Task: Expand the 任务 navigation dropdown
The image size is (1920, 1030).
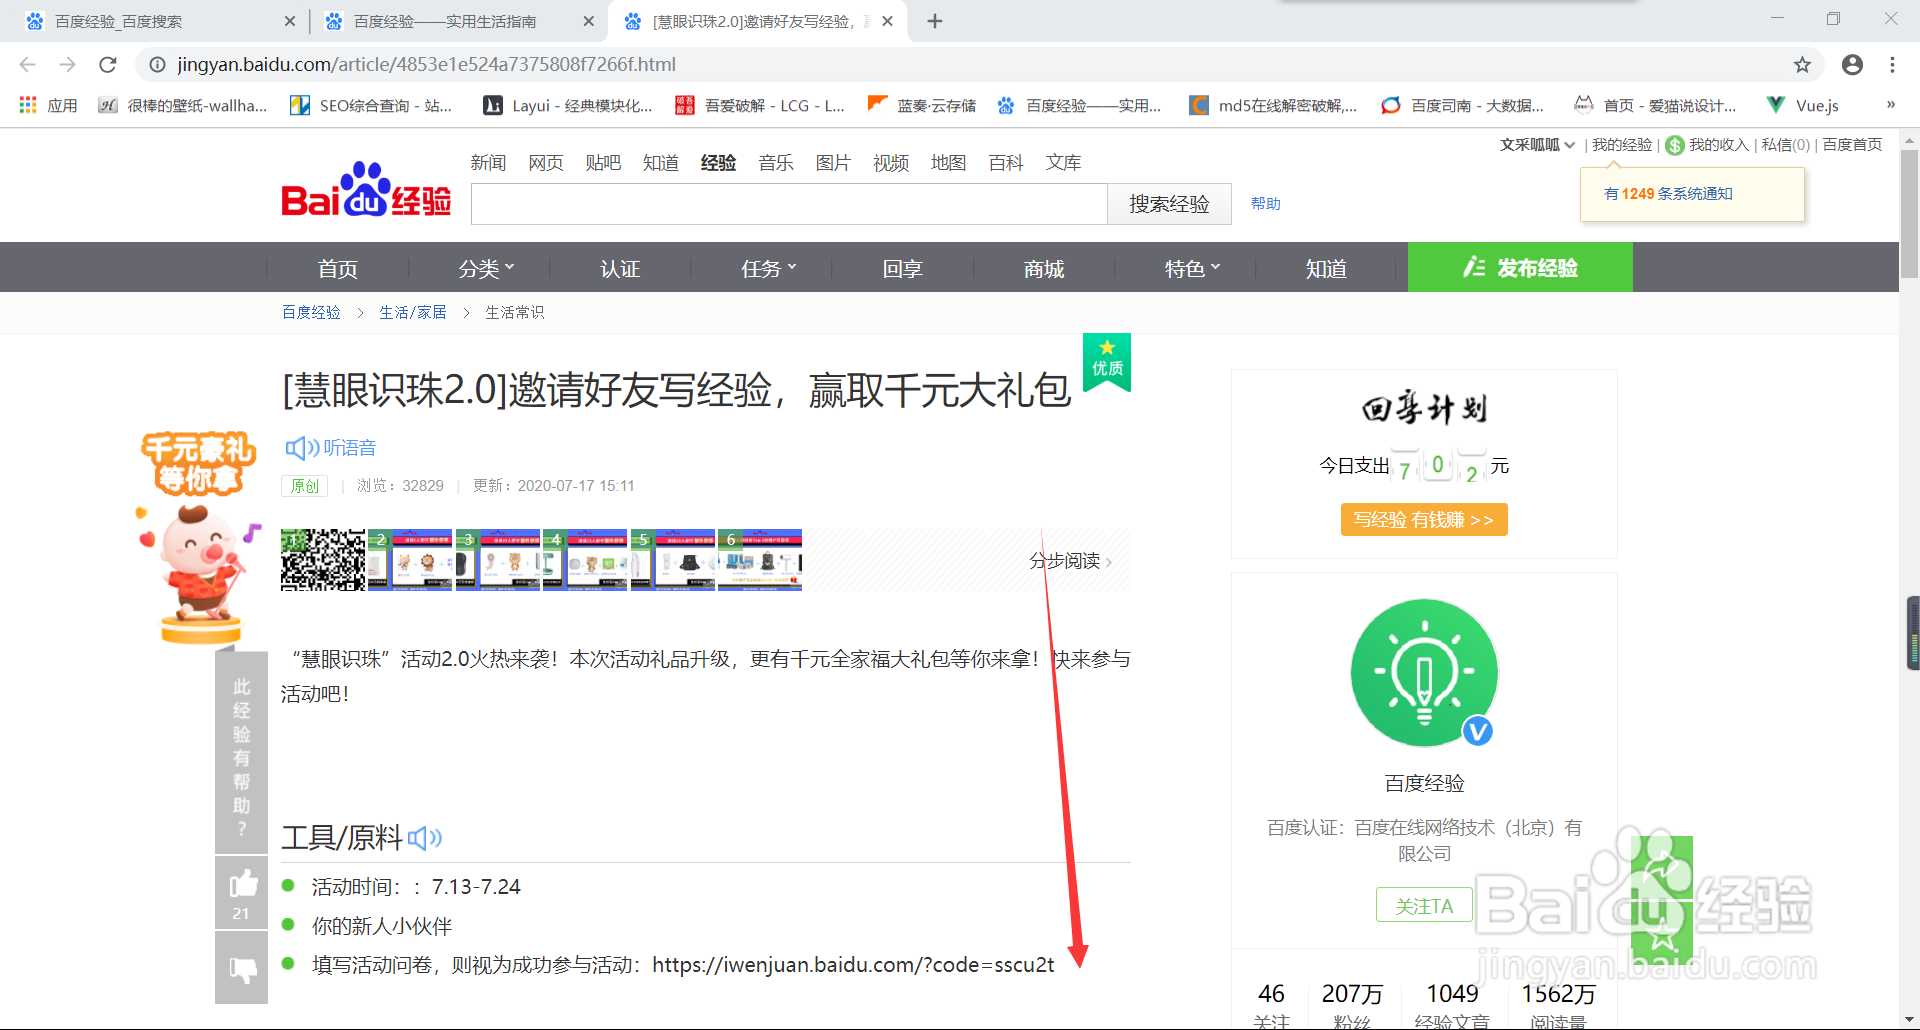Action: click(x=768, y=268)
